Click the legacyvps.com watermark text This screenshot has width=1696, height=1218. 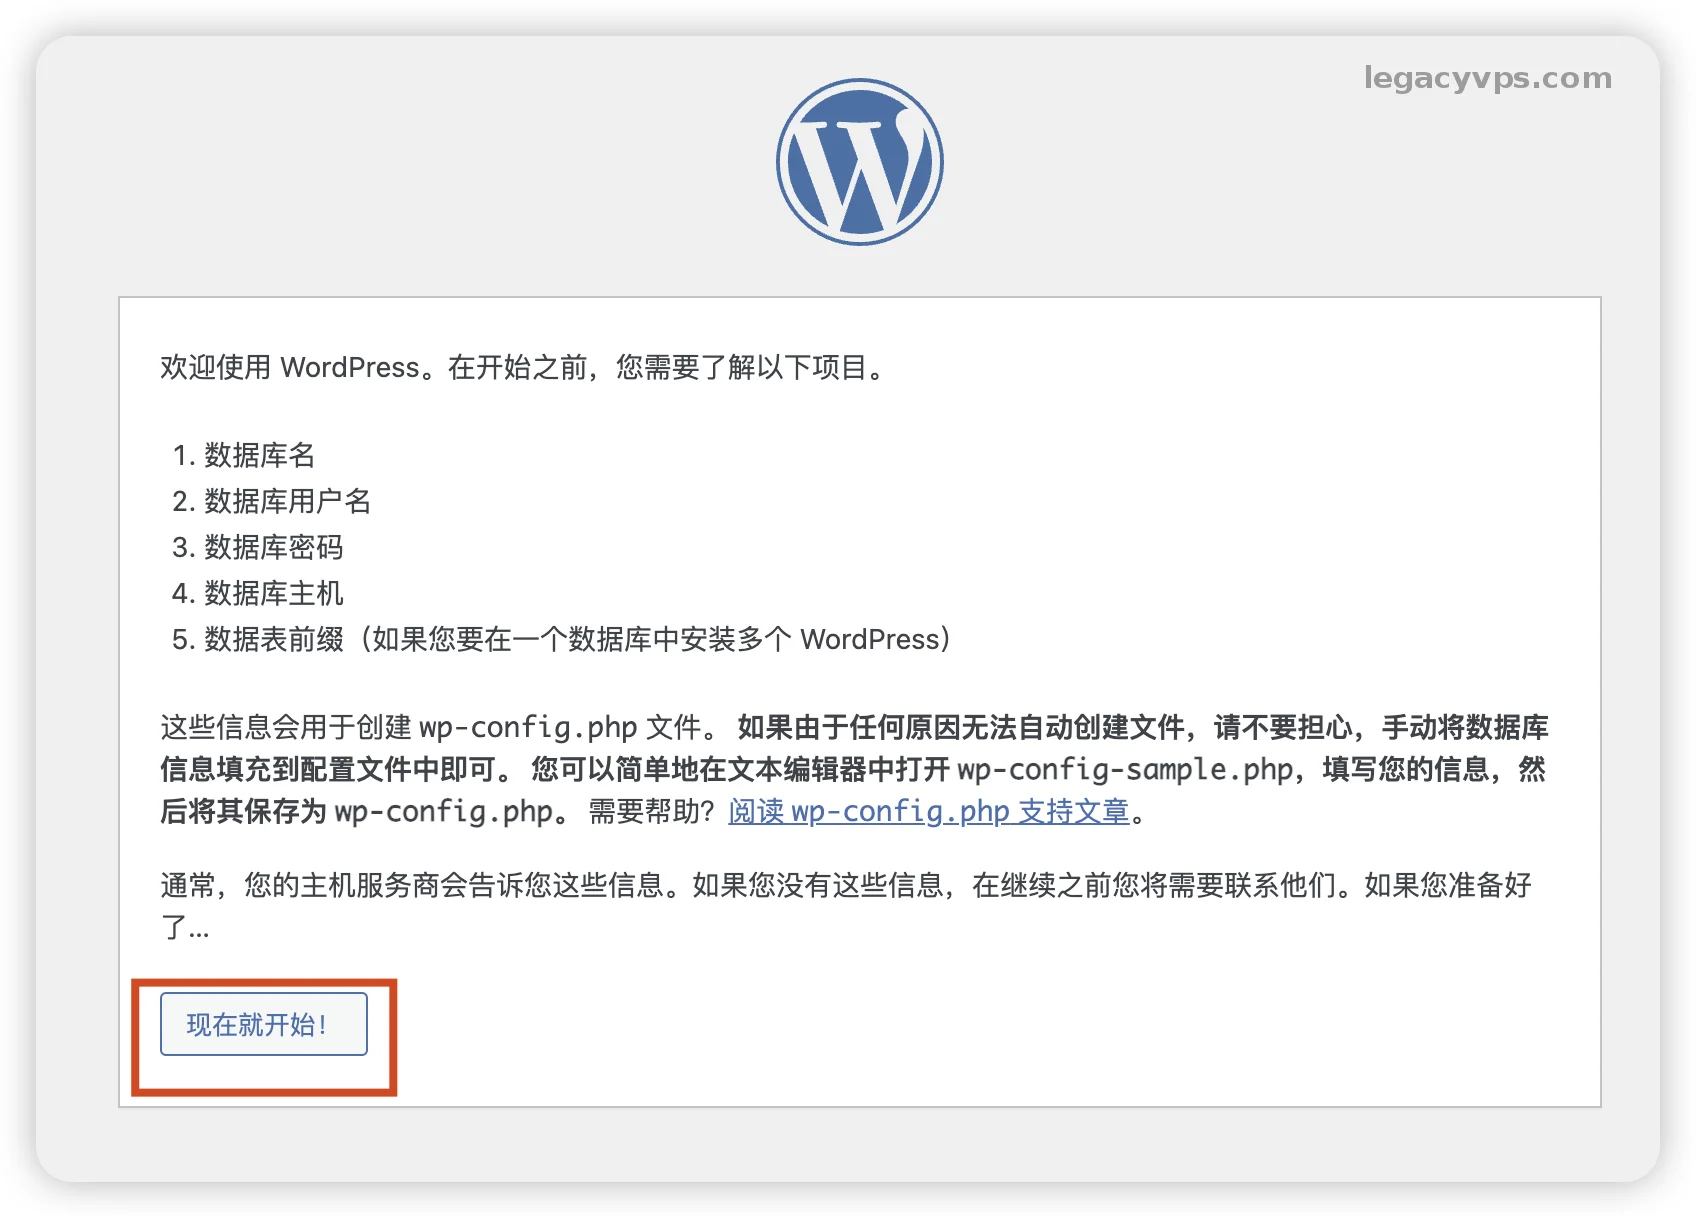pyautogui.click(x=1487, y=78)
